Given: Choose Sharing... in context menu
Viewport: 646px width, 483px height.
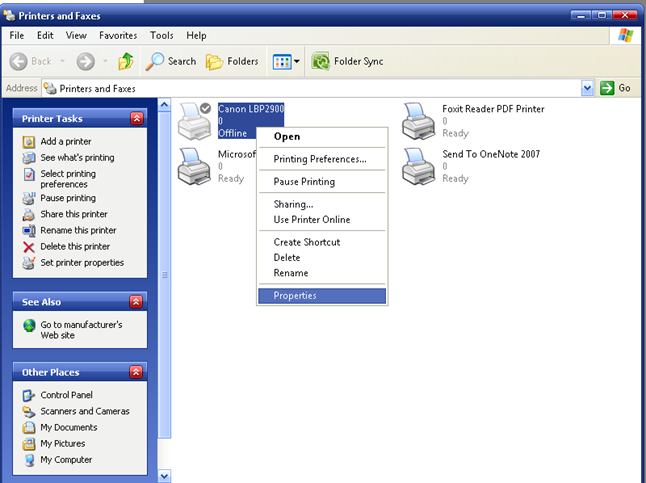Looking at the screenshot, I should click(322, 204).
